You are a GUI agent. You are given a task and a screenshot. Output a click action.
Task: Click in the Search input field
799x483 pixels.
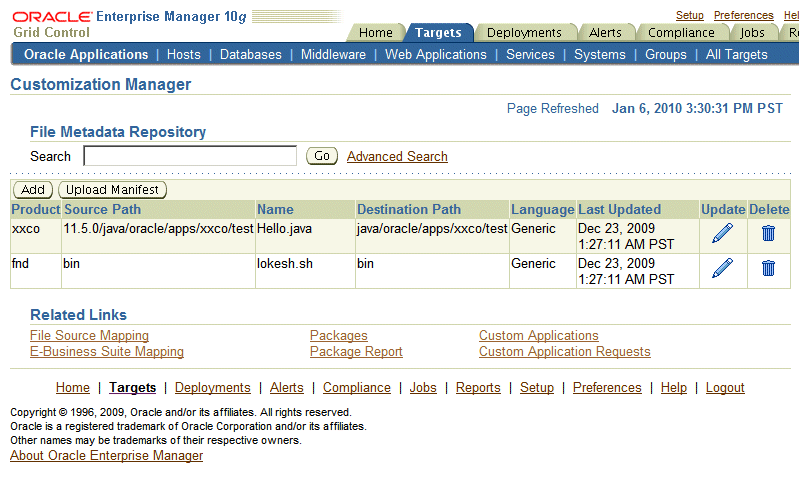pyautogui.click(x=190, y=156)
